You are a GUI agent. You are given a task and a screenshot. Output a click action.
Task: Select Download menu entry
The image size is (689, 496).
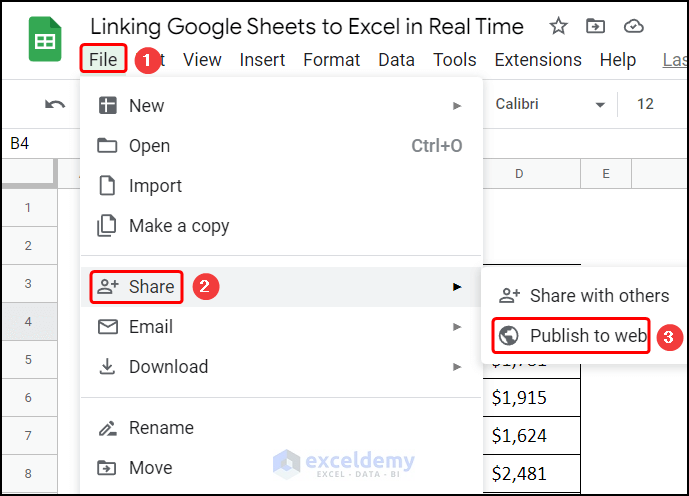coord(281,367)
